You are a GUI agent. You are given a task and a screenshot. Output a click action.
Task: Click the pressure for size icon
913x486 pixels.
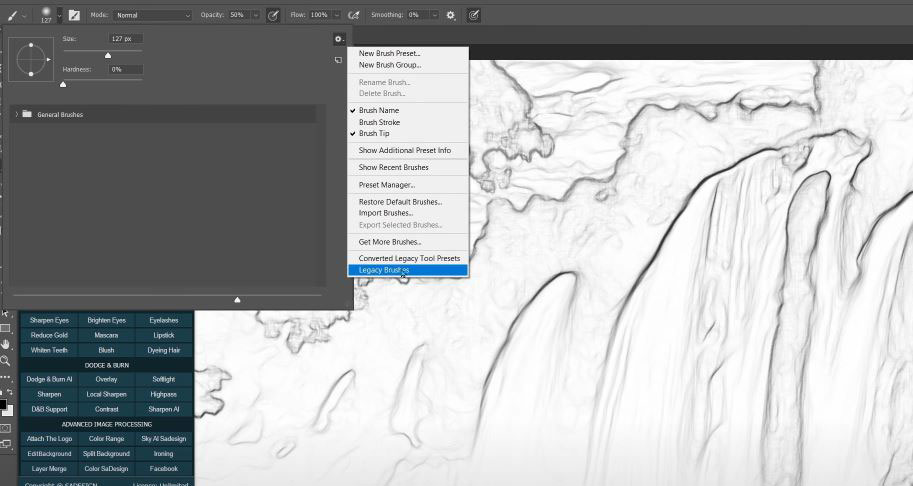click(x=473, y=15)
